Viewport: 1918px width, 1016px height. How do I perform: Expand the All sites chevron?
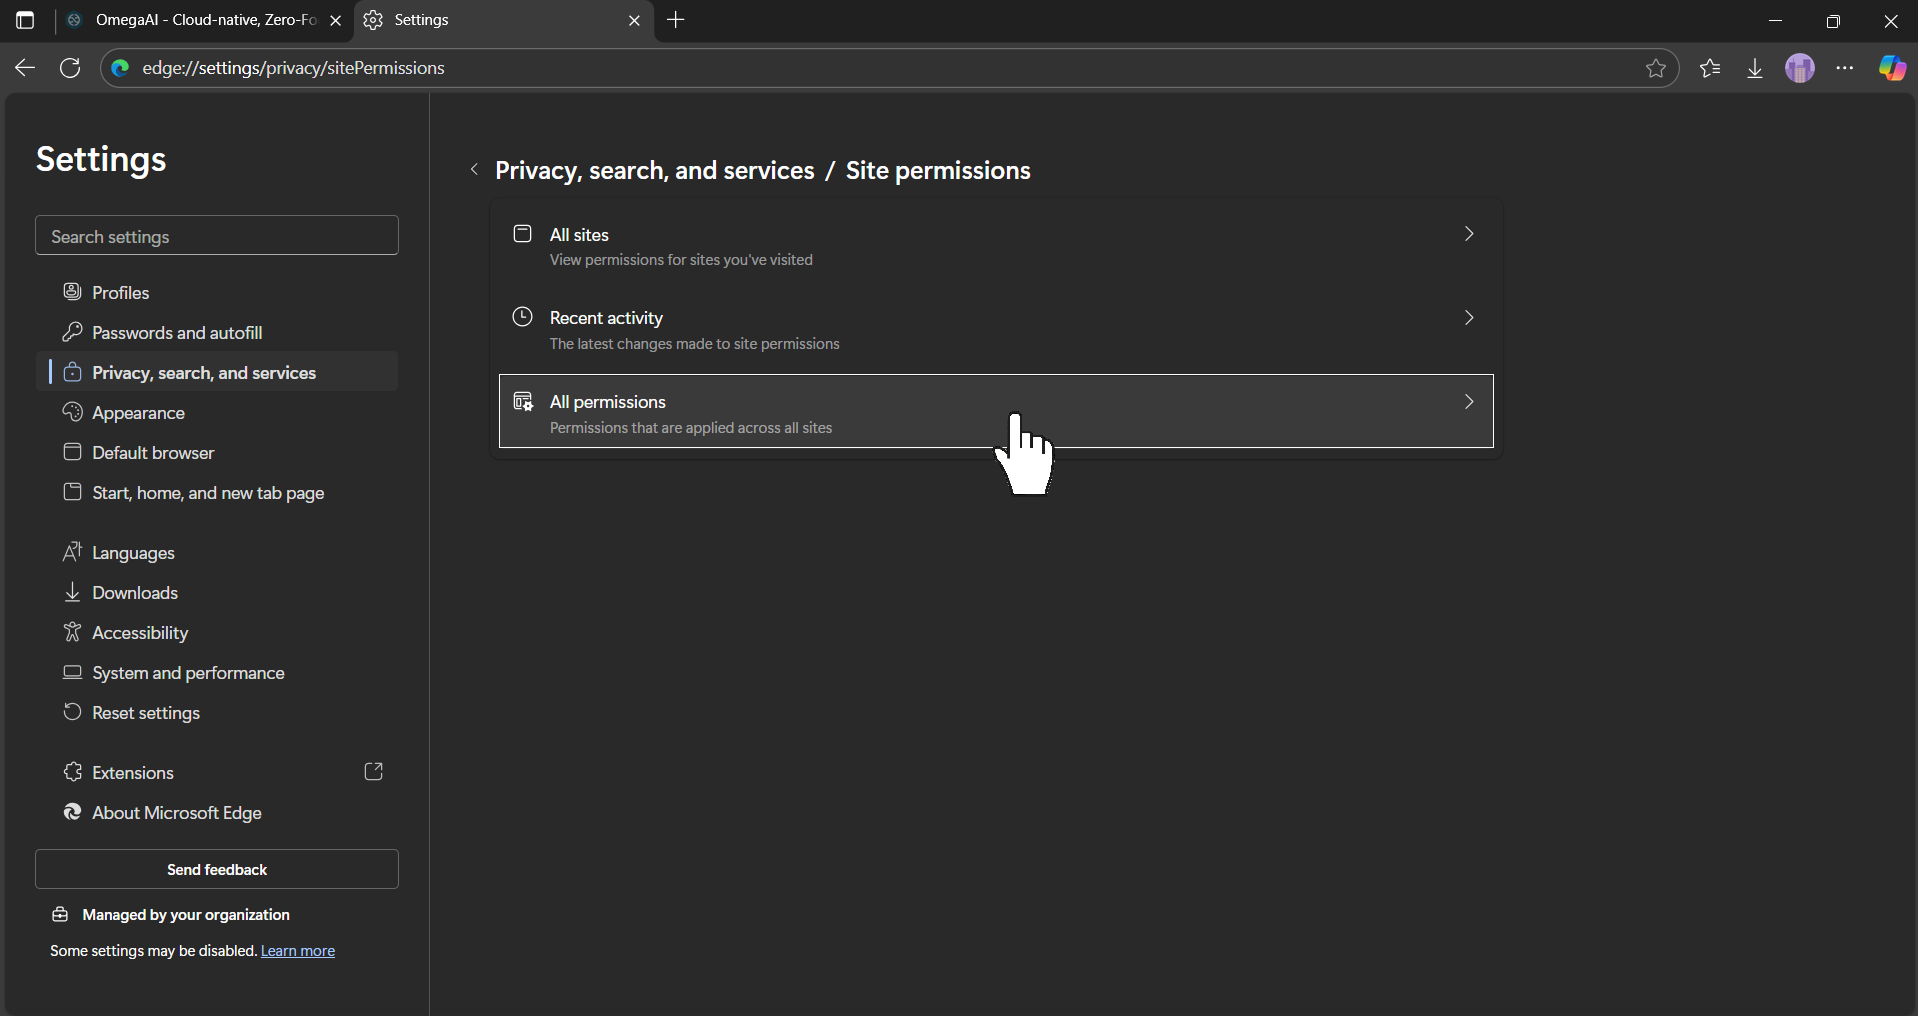click(1468, 234)
